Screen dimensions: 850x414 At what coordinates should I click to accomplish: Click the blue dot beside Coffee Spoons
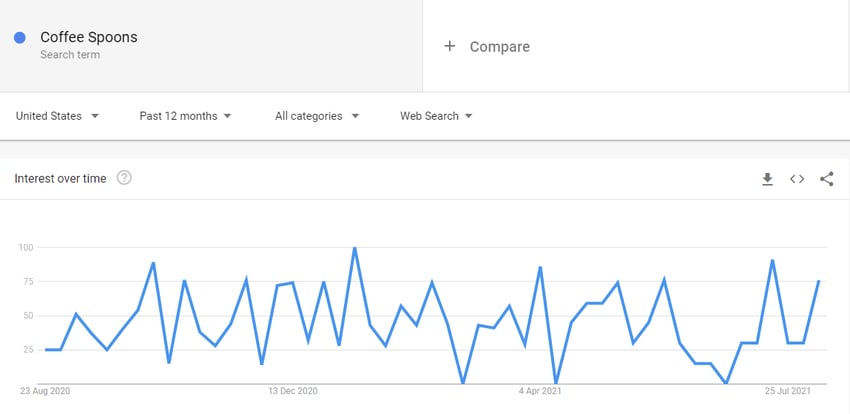[20, 37]
